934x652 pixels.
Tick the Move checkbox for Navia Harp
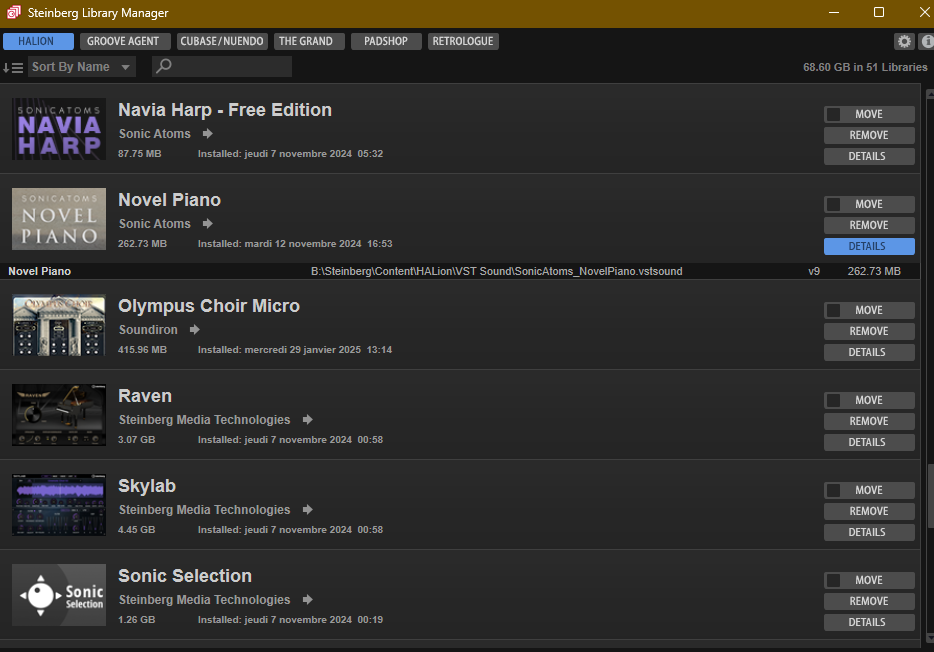pyautogui.click(x=833, y=114)
